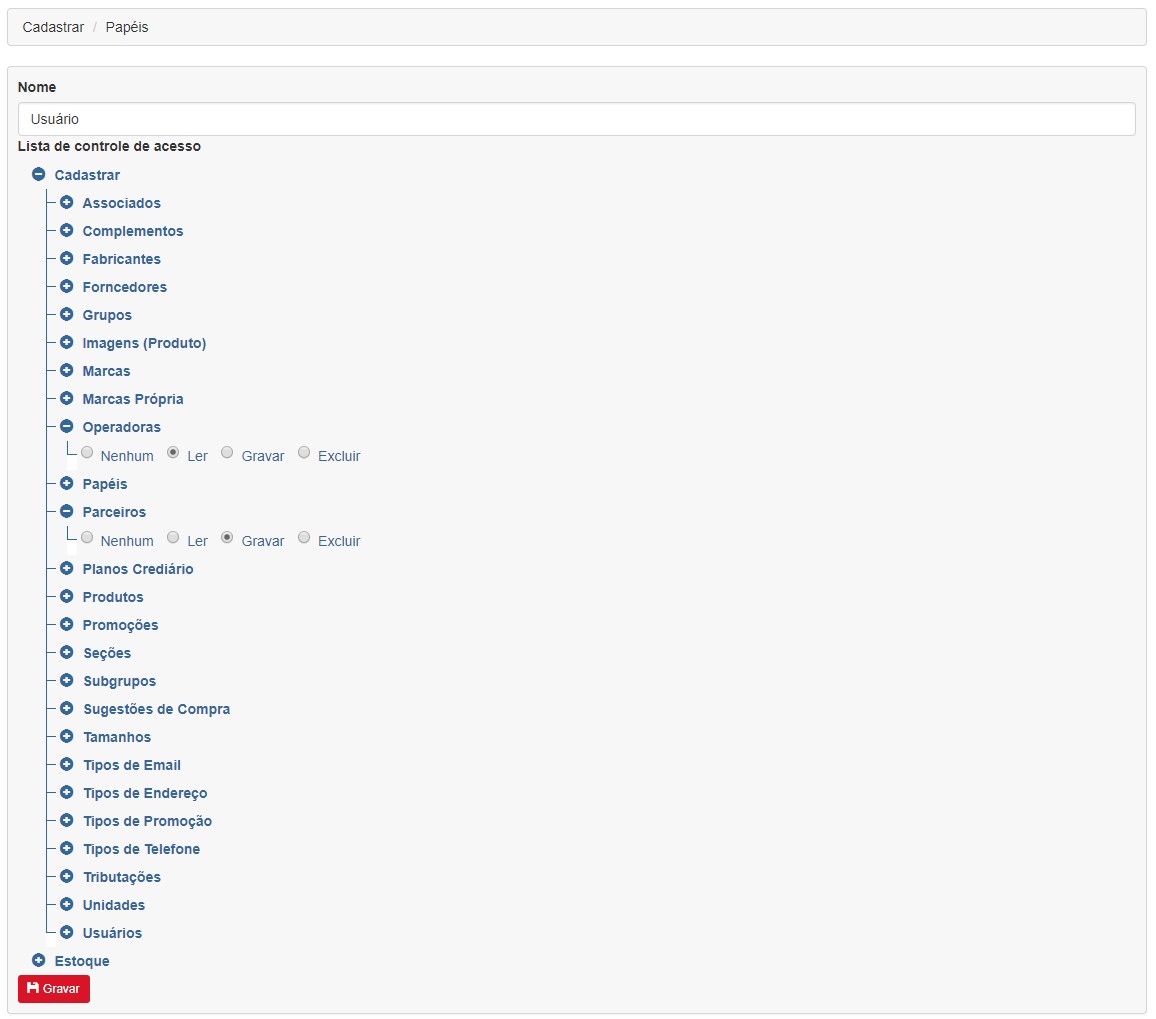Viewport: 1156px width, 1019px height.
Task: Expand Marcas Própria plus icon
Action: (x=66, y=399)
